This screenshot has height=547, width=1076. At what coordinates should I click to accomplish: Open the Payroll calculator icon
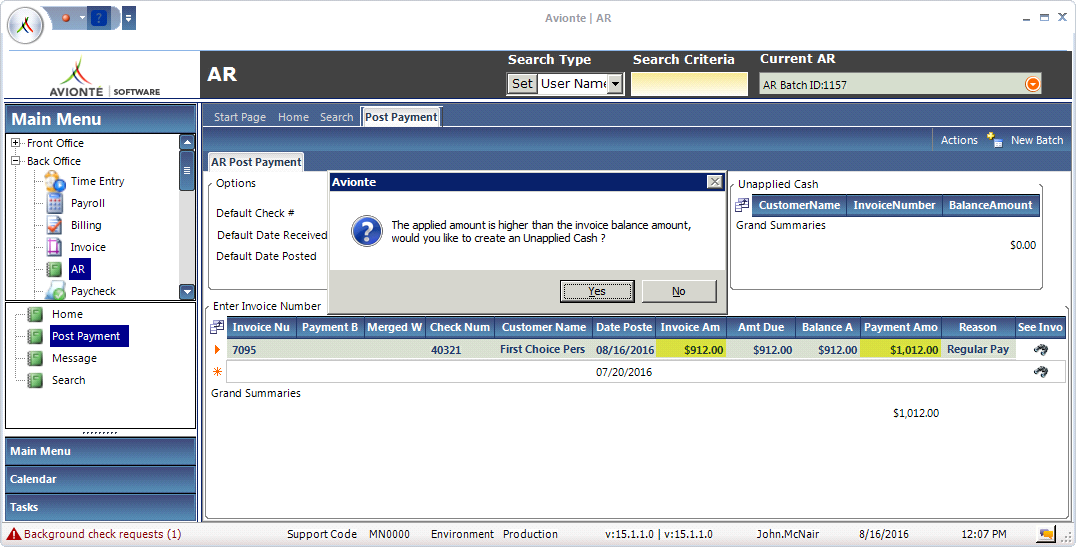(55, 203)
